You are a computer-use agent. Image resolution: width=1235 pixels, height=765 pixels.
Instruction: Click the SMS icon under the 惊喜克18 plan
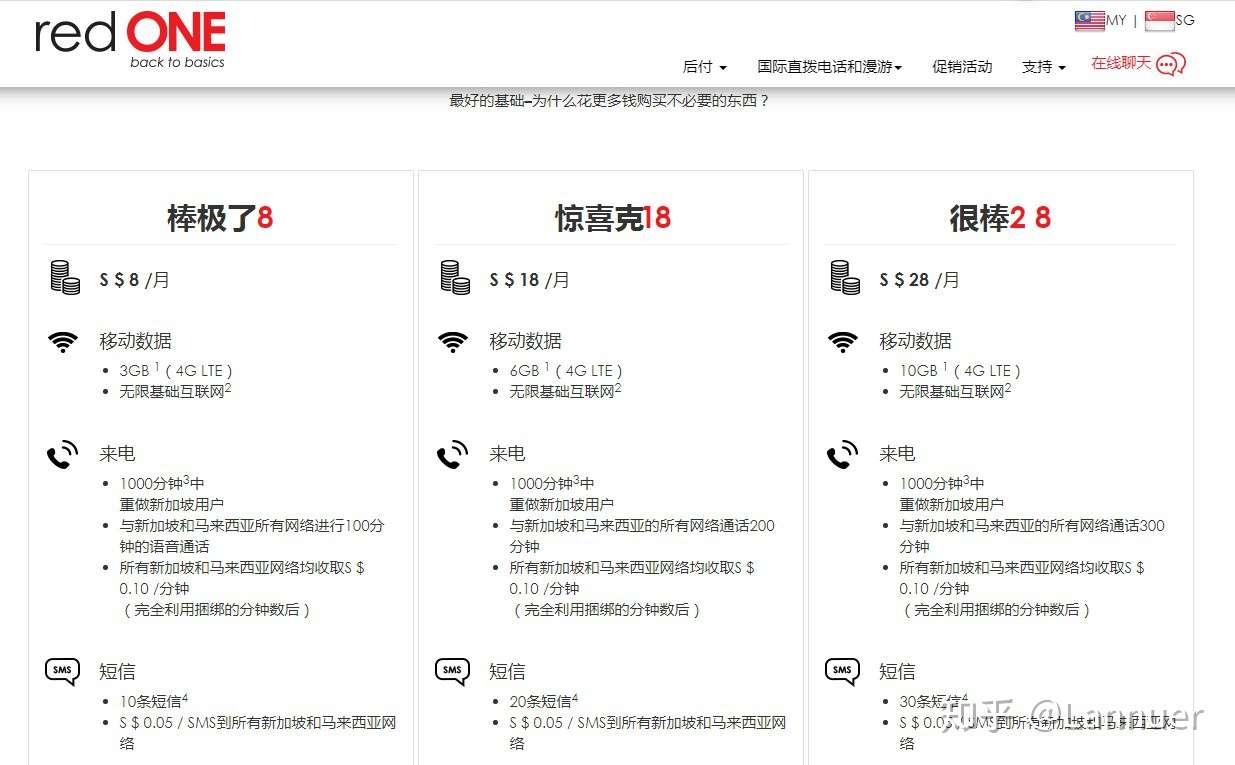pos(452,671)
